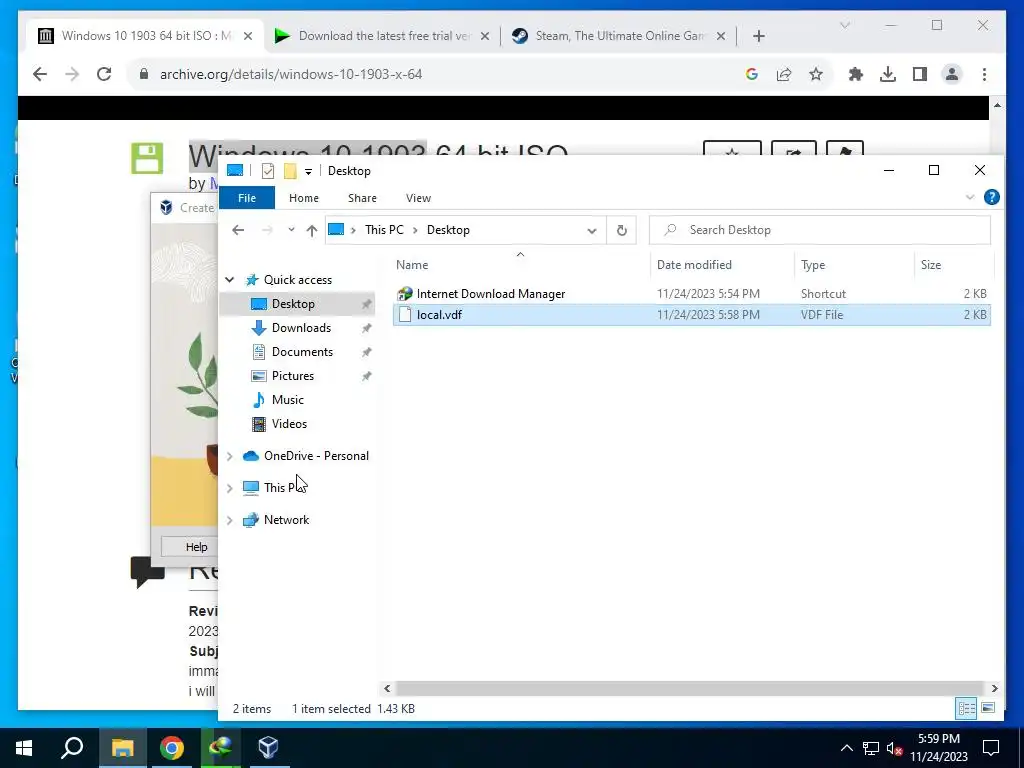This screenshot has width=1024, height=768.
Task: Click Properties icon in Explorer quick access toolbar
Action: coord(268,171)
